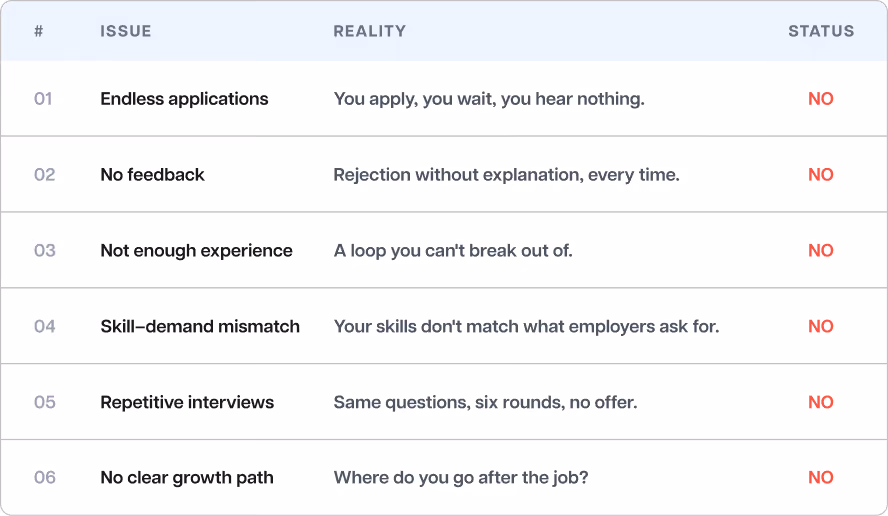
Task: Click 'Rejection without explanation' reality text
Action: click(506, 174)
